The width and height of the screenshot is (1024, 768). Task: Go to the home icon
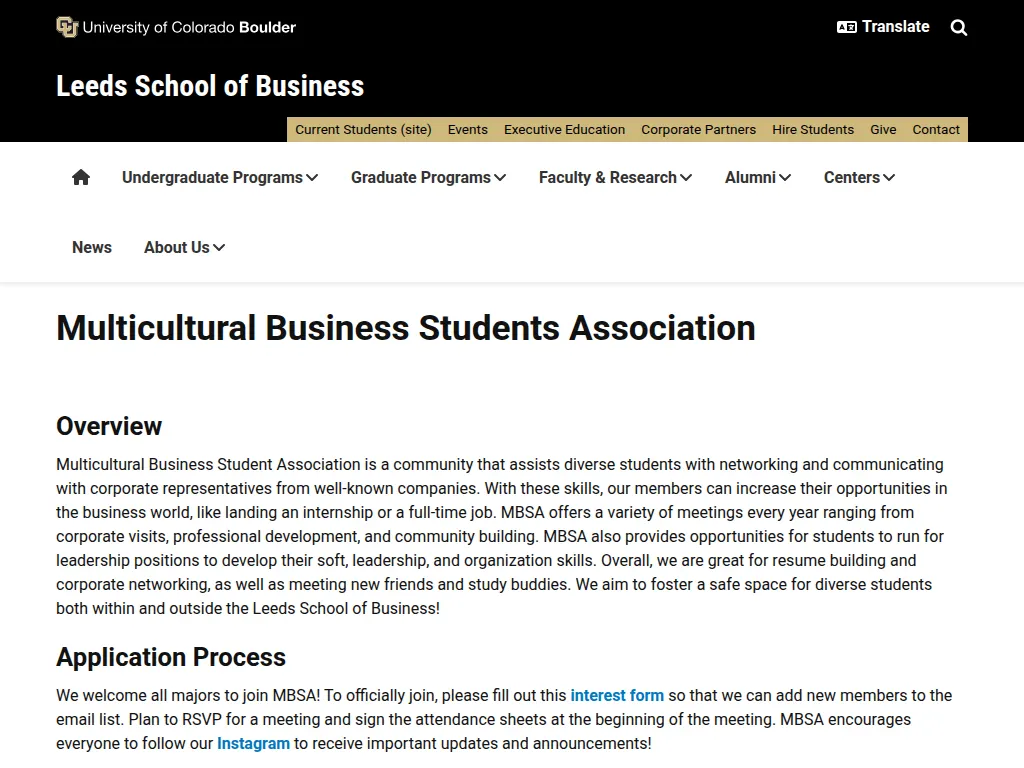point(81,177)
